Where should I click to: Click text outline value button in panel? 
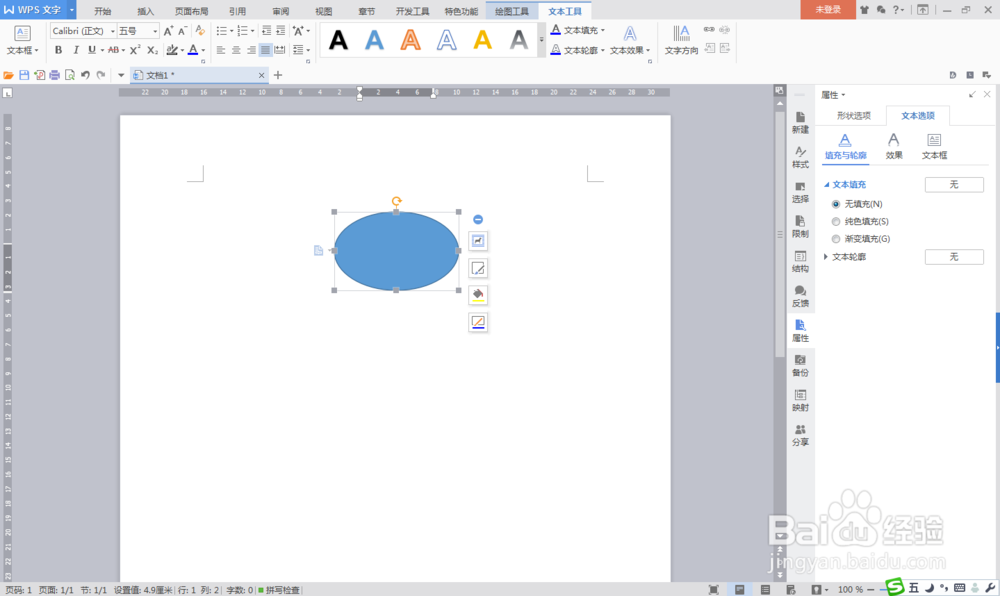954,257
